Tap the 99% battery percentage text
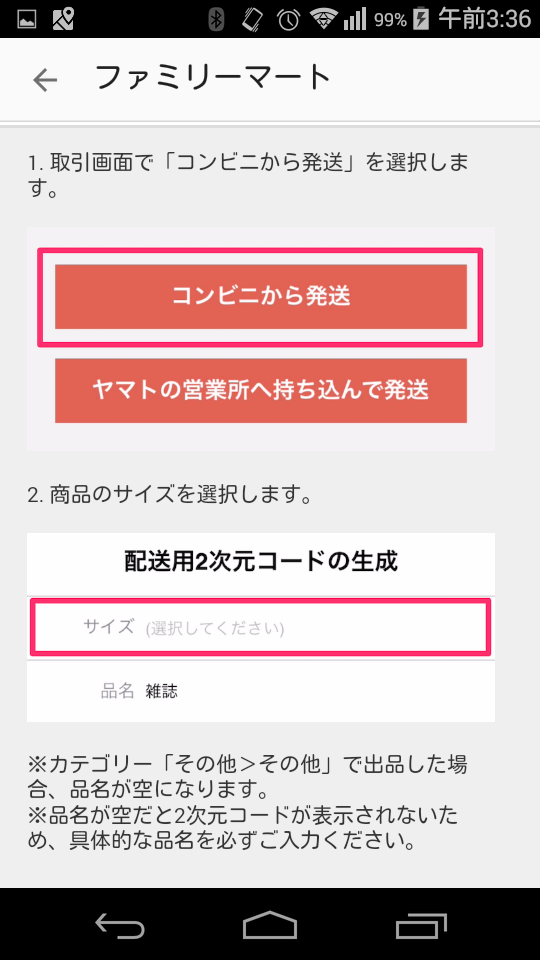 (391, 20)
